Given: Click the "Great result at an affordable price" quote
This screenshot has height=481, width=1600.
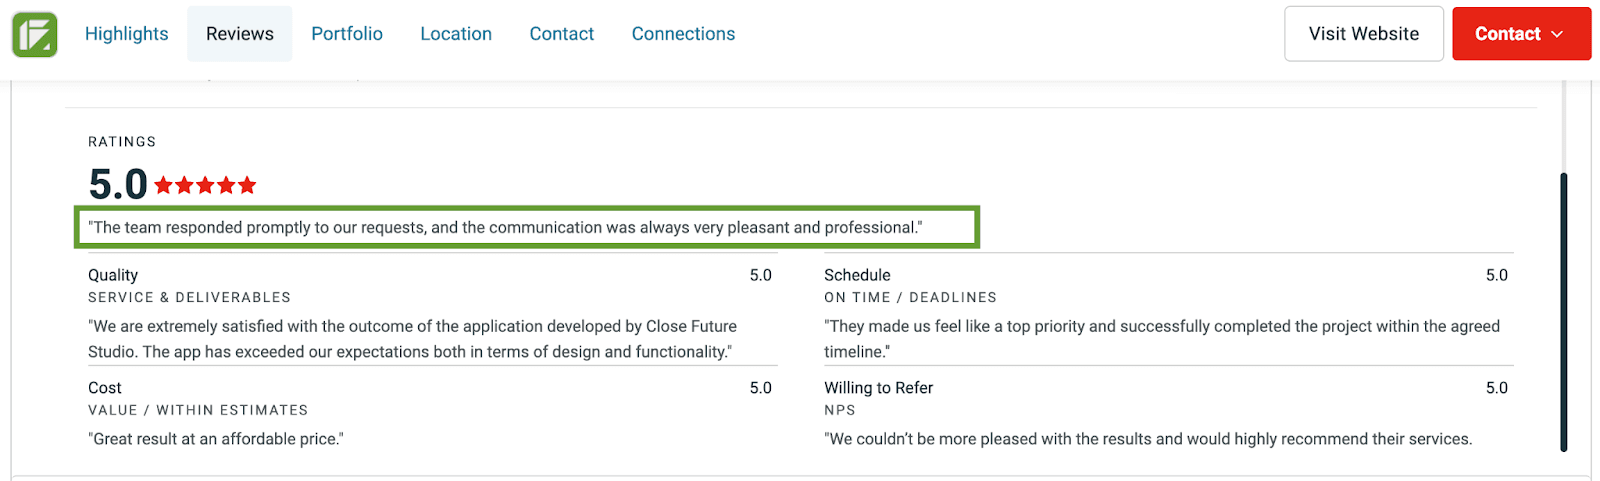Looking at the screenshot, I should [x=216, y=439].
